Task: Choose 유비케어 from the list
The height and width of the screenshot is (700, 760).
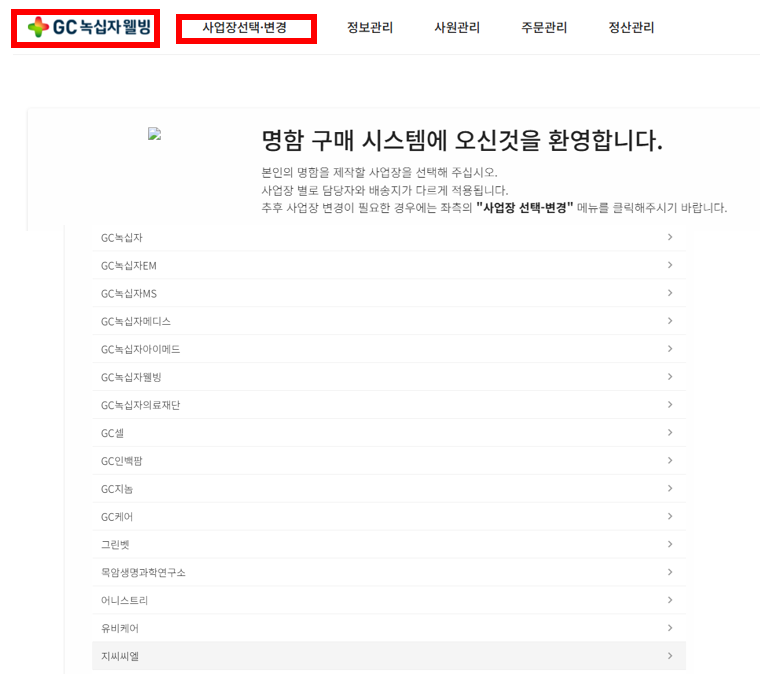Action: tap(389, 628)
